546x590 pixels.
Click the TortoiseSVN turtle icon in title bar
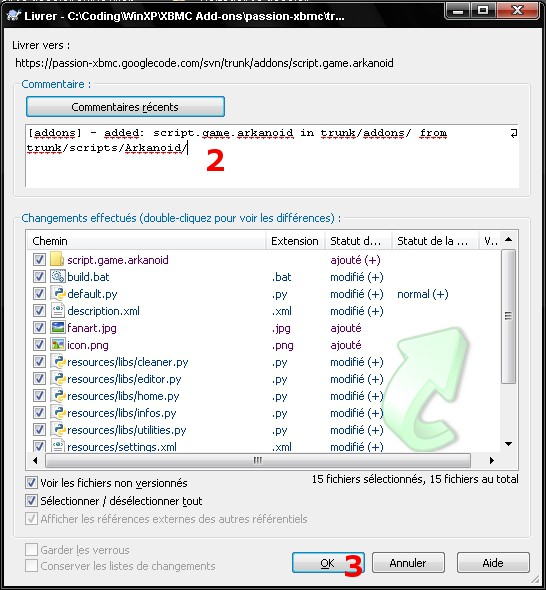pos(14,15)
